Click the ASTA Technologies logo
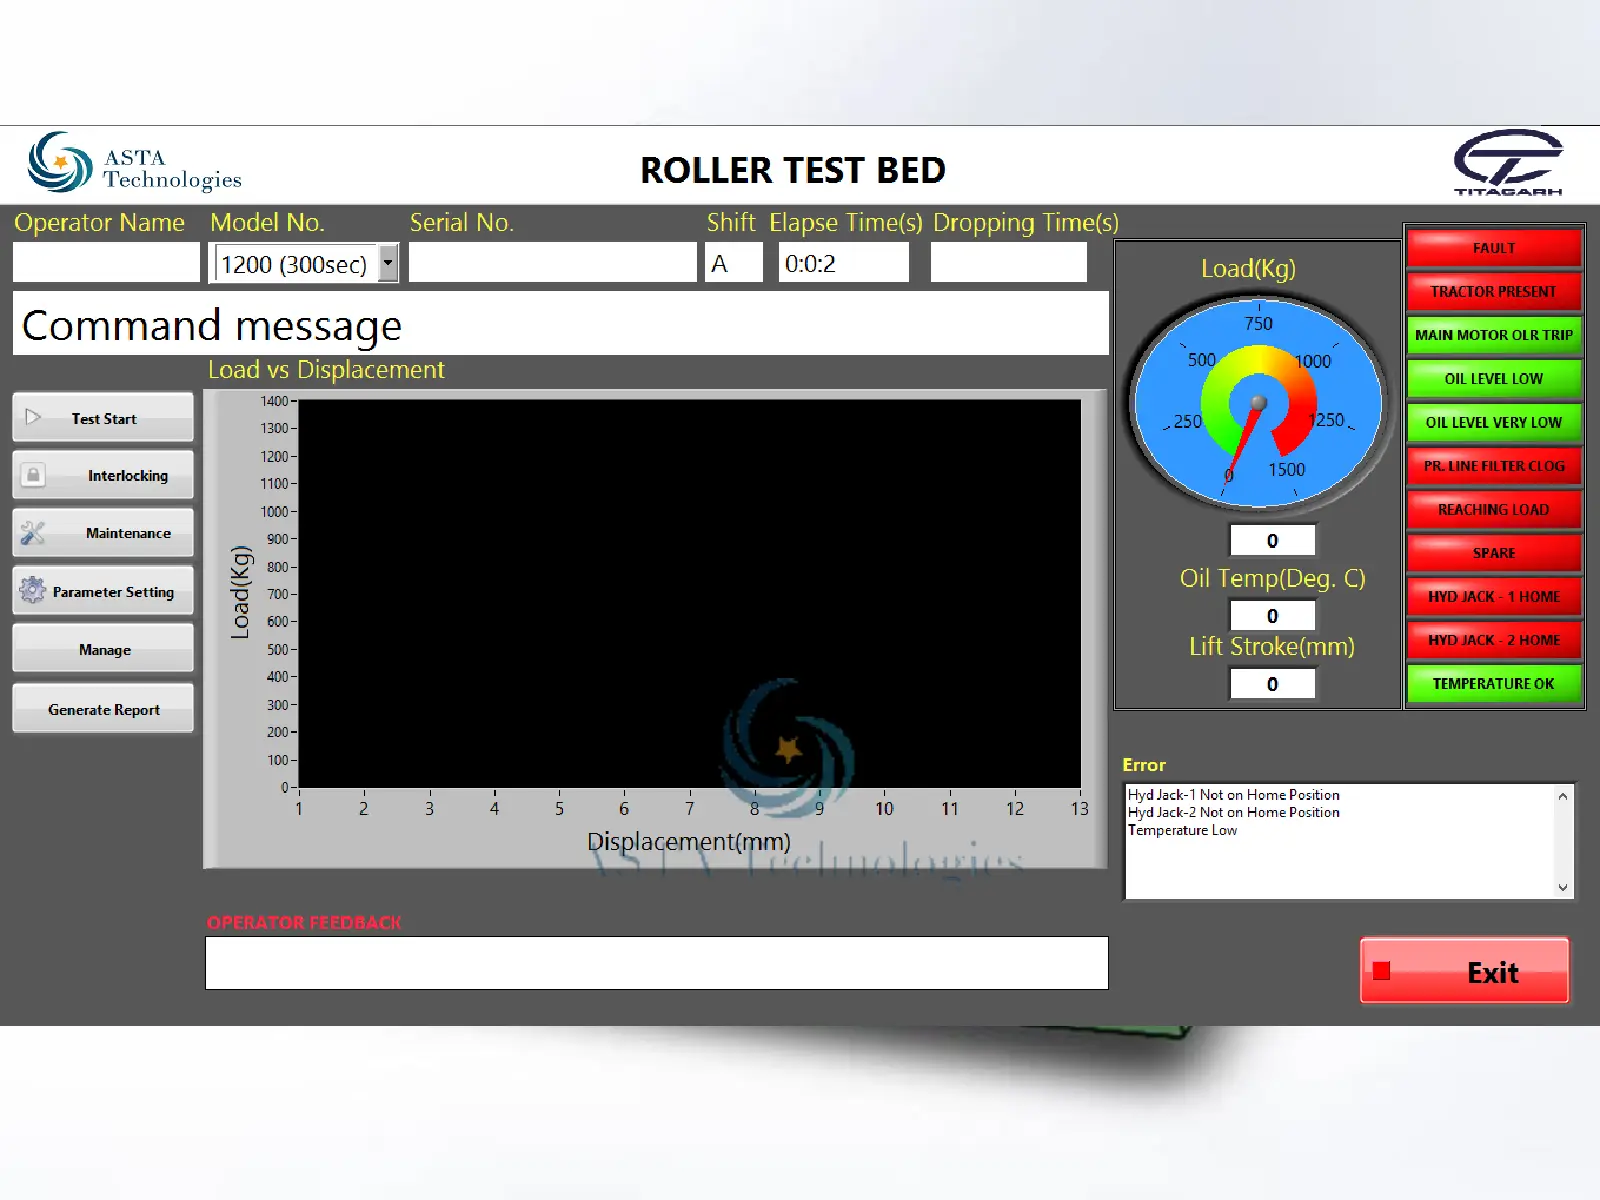 (135, 165)
